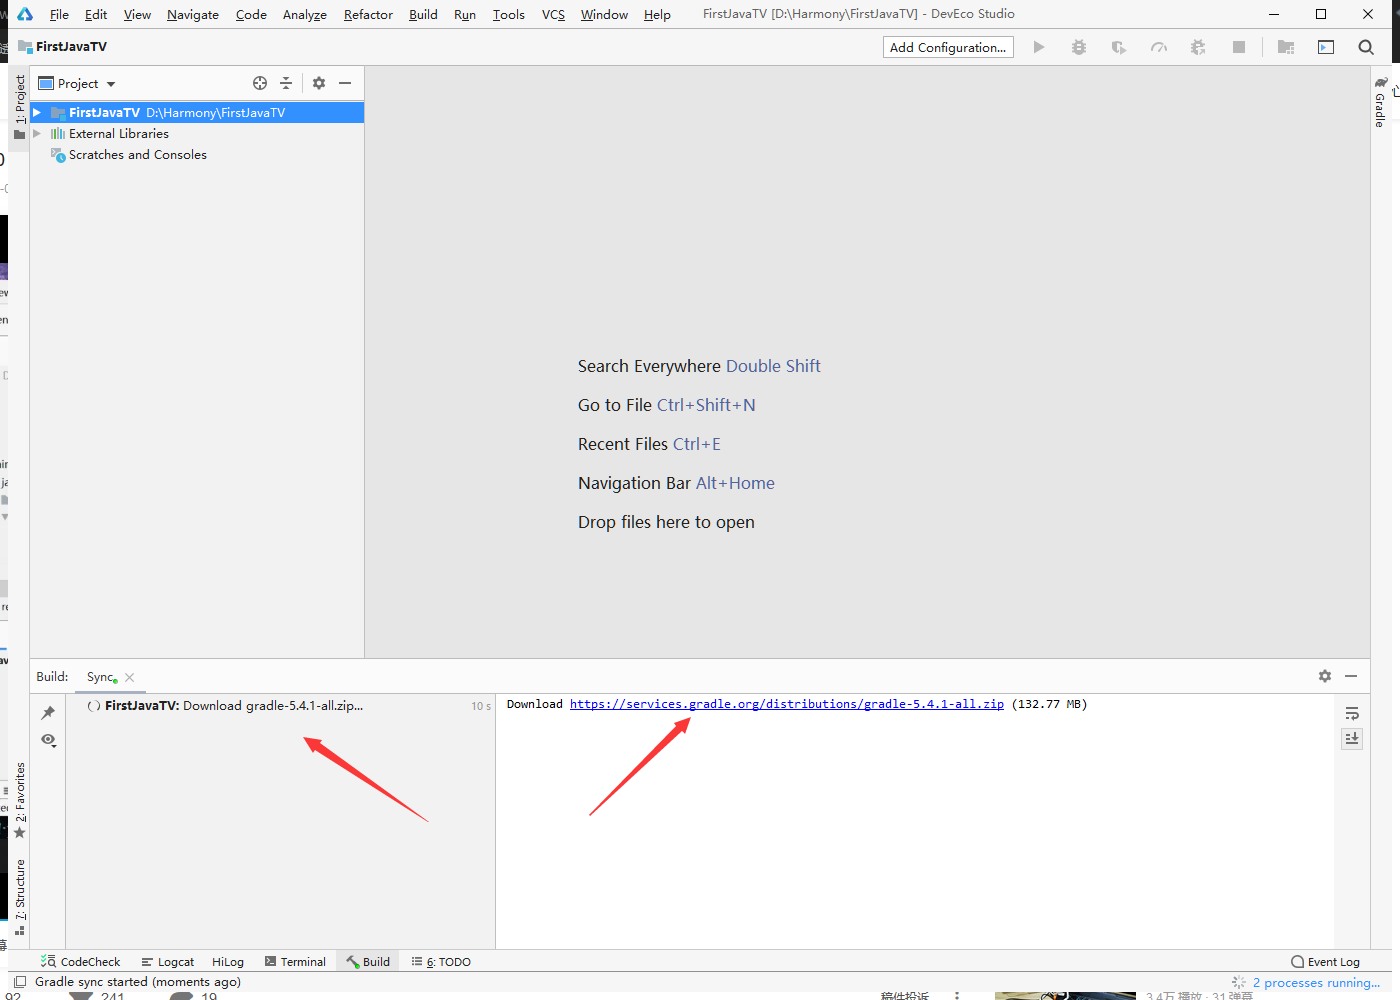
Task: Open the File menu
Action: click(x=59, y=14)
